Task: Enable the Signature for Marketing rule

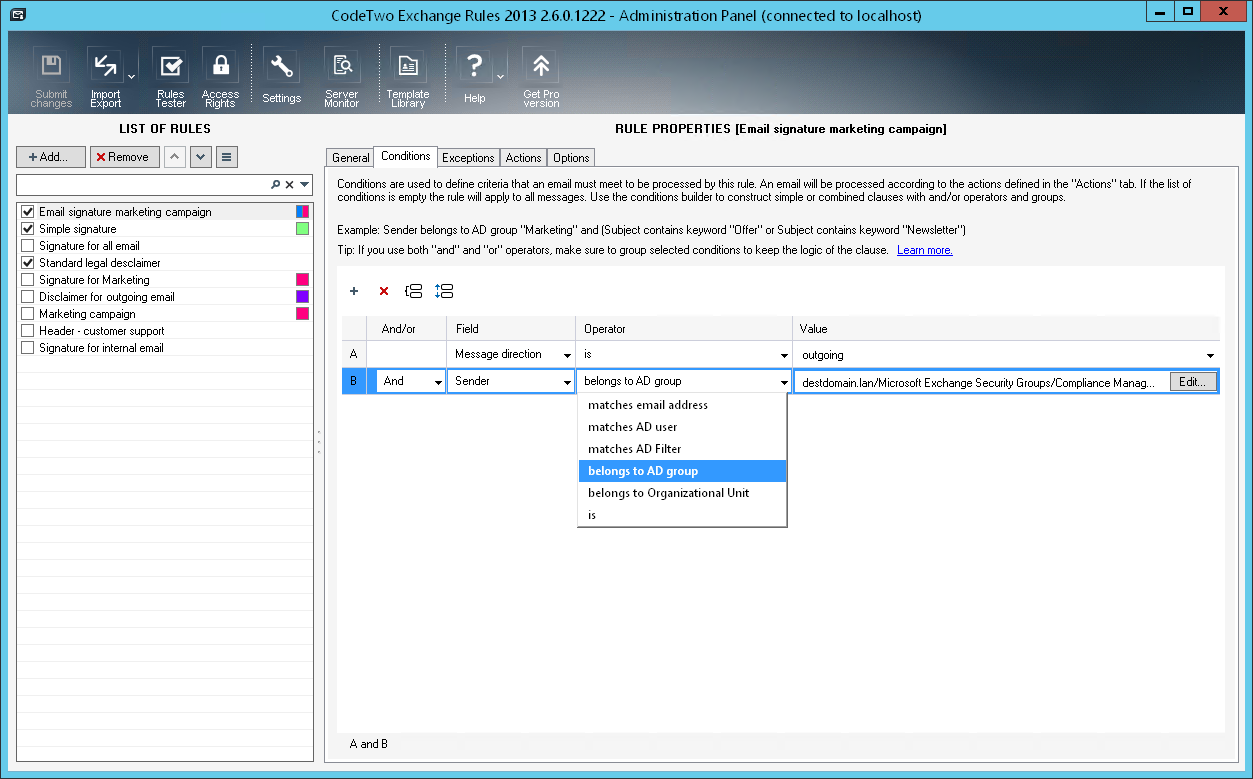Action: pos(28,280)
